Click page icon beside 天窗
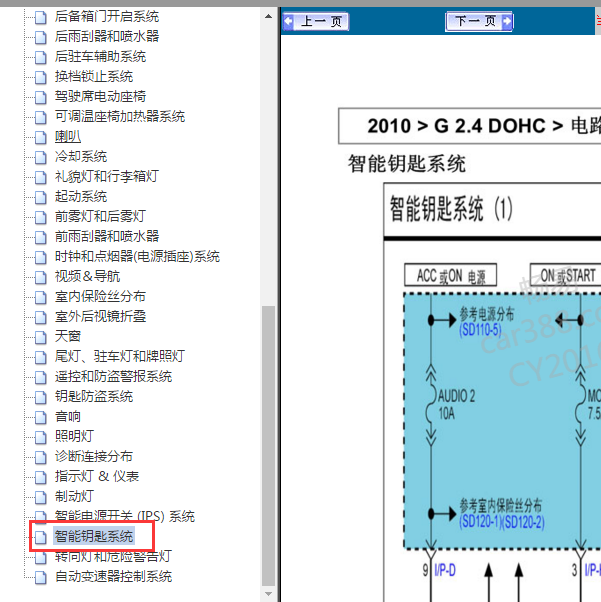Screen dimensions: 601x602 point(41,337)
